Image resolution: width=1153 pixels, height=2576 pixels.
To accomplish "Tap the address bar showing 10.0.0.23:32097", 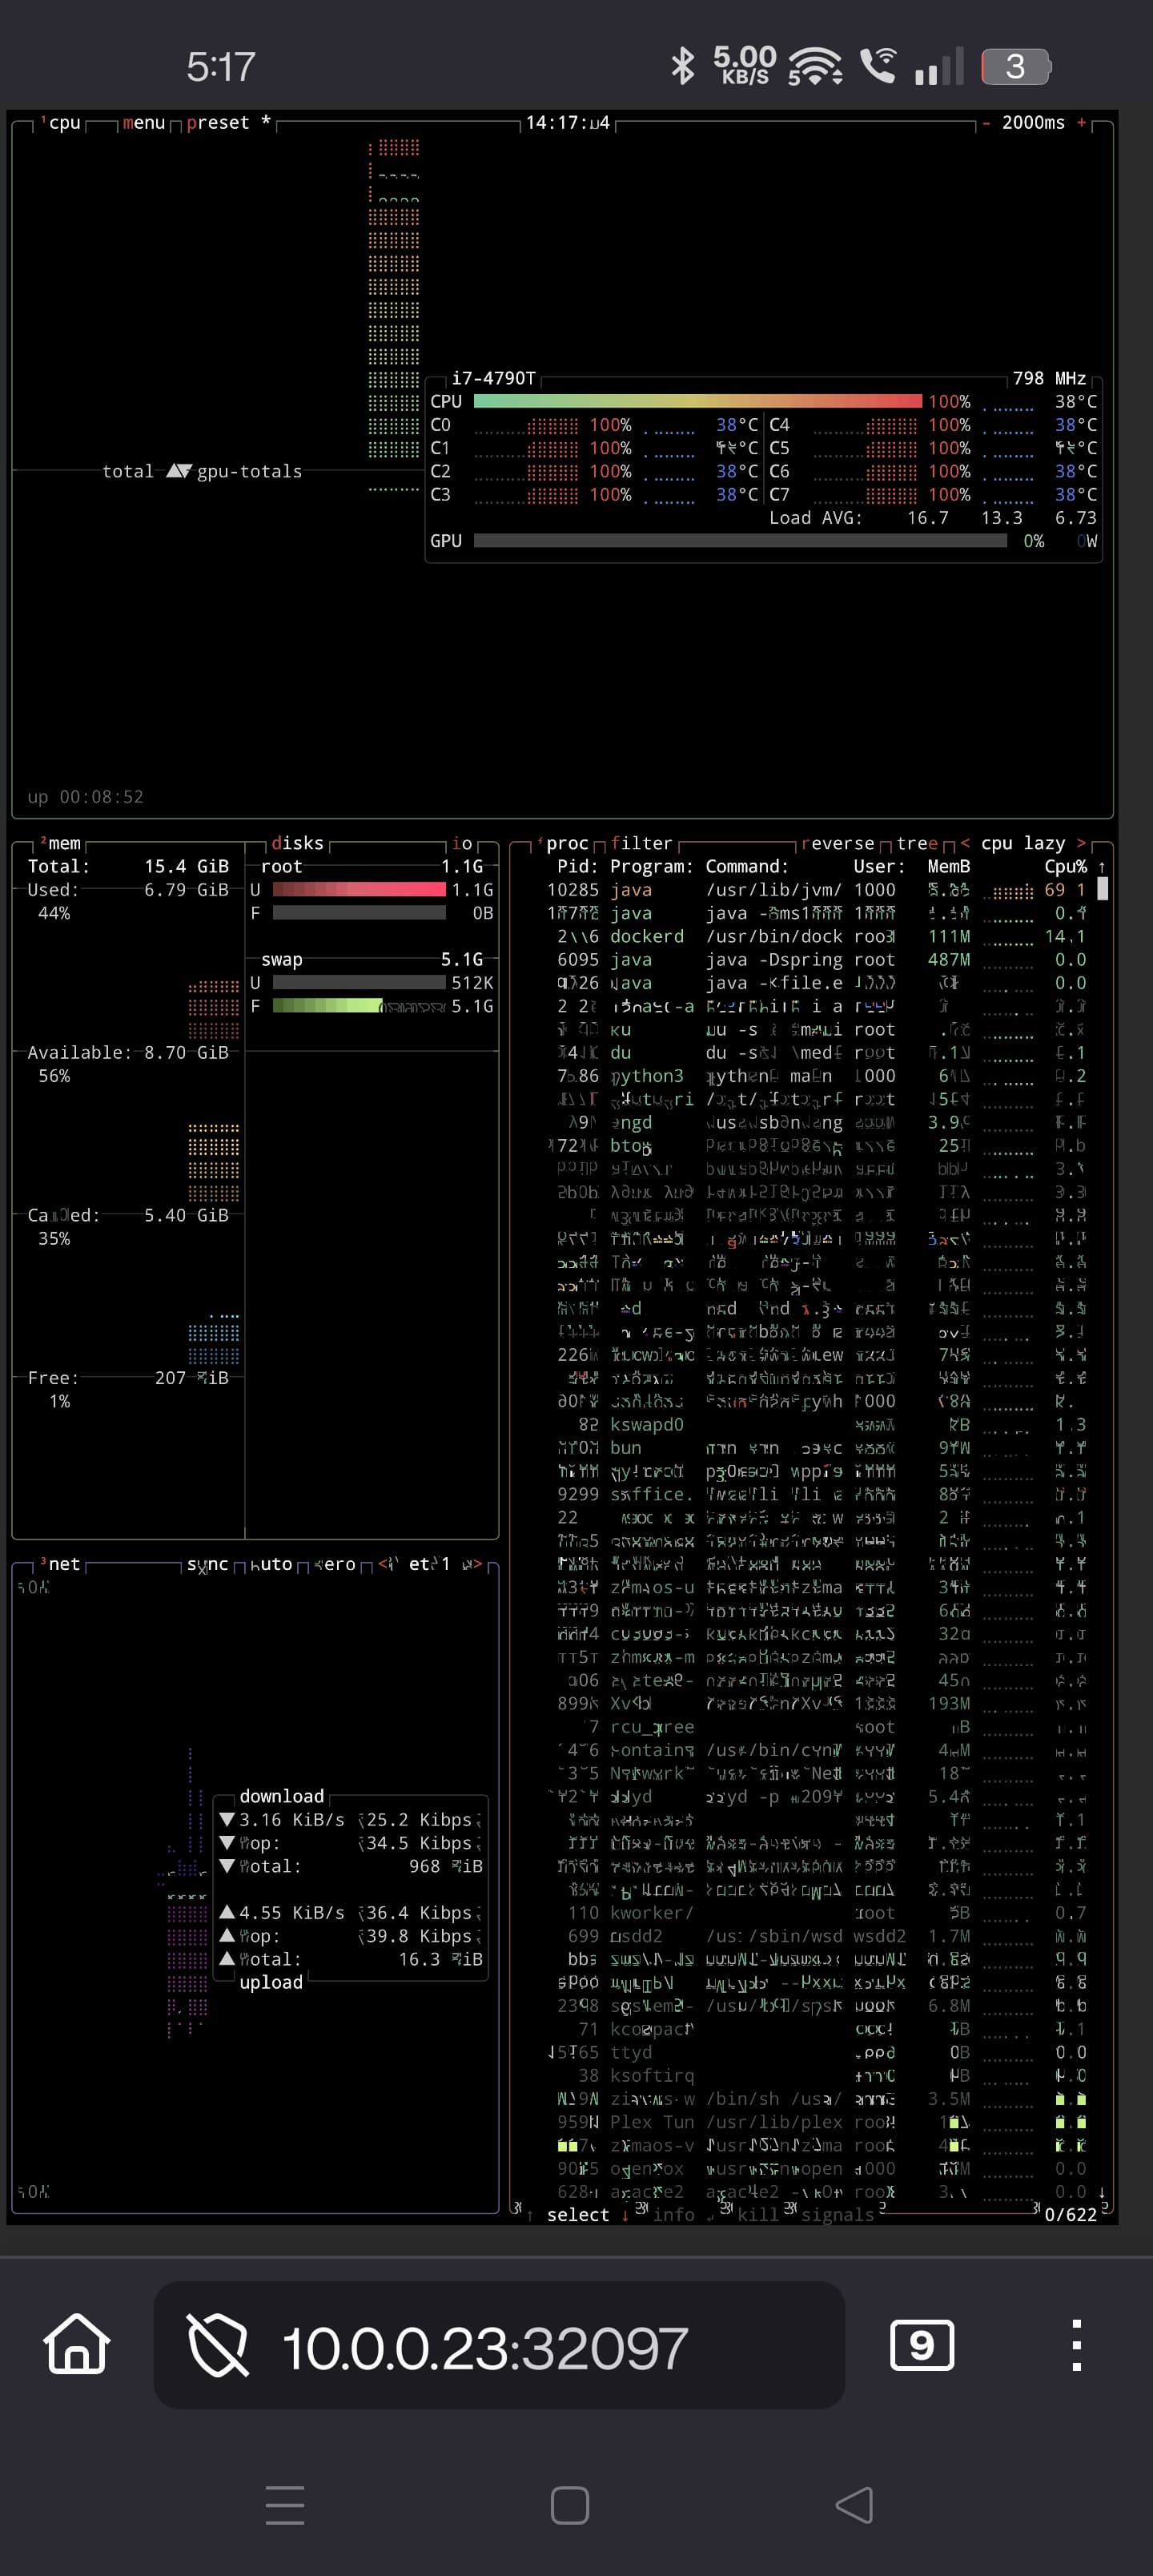I will (x=499, y=2345).
